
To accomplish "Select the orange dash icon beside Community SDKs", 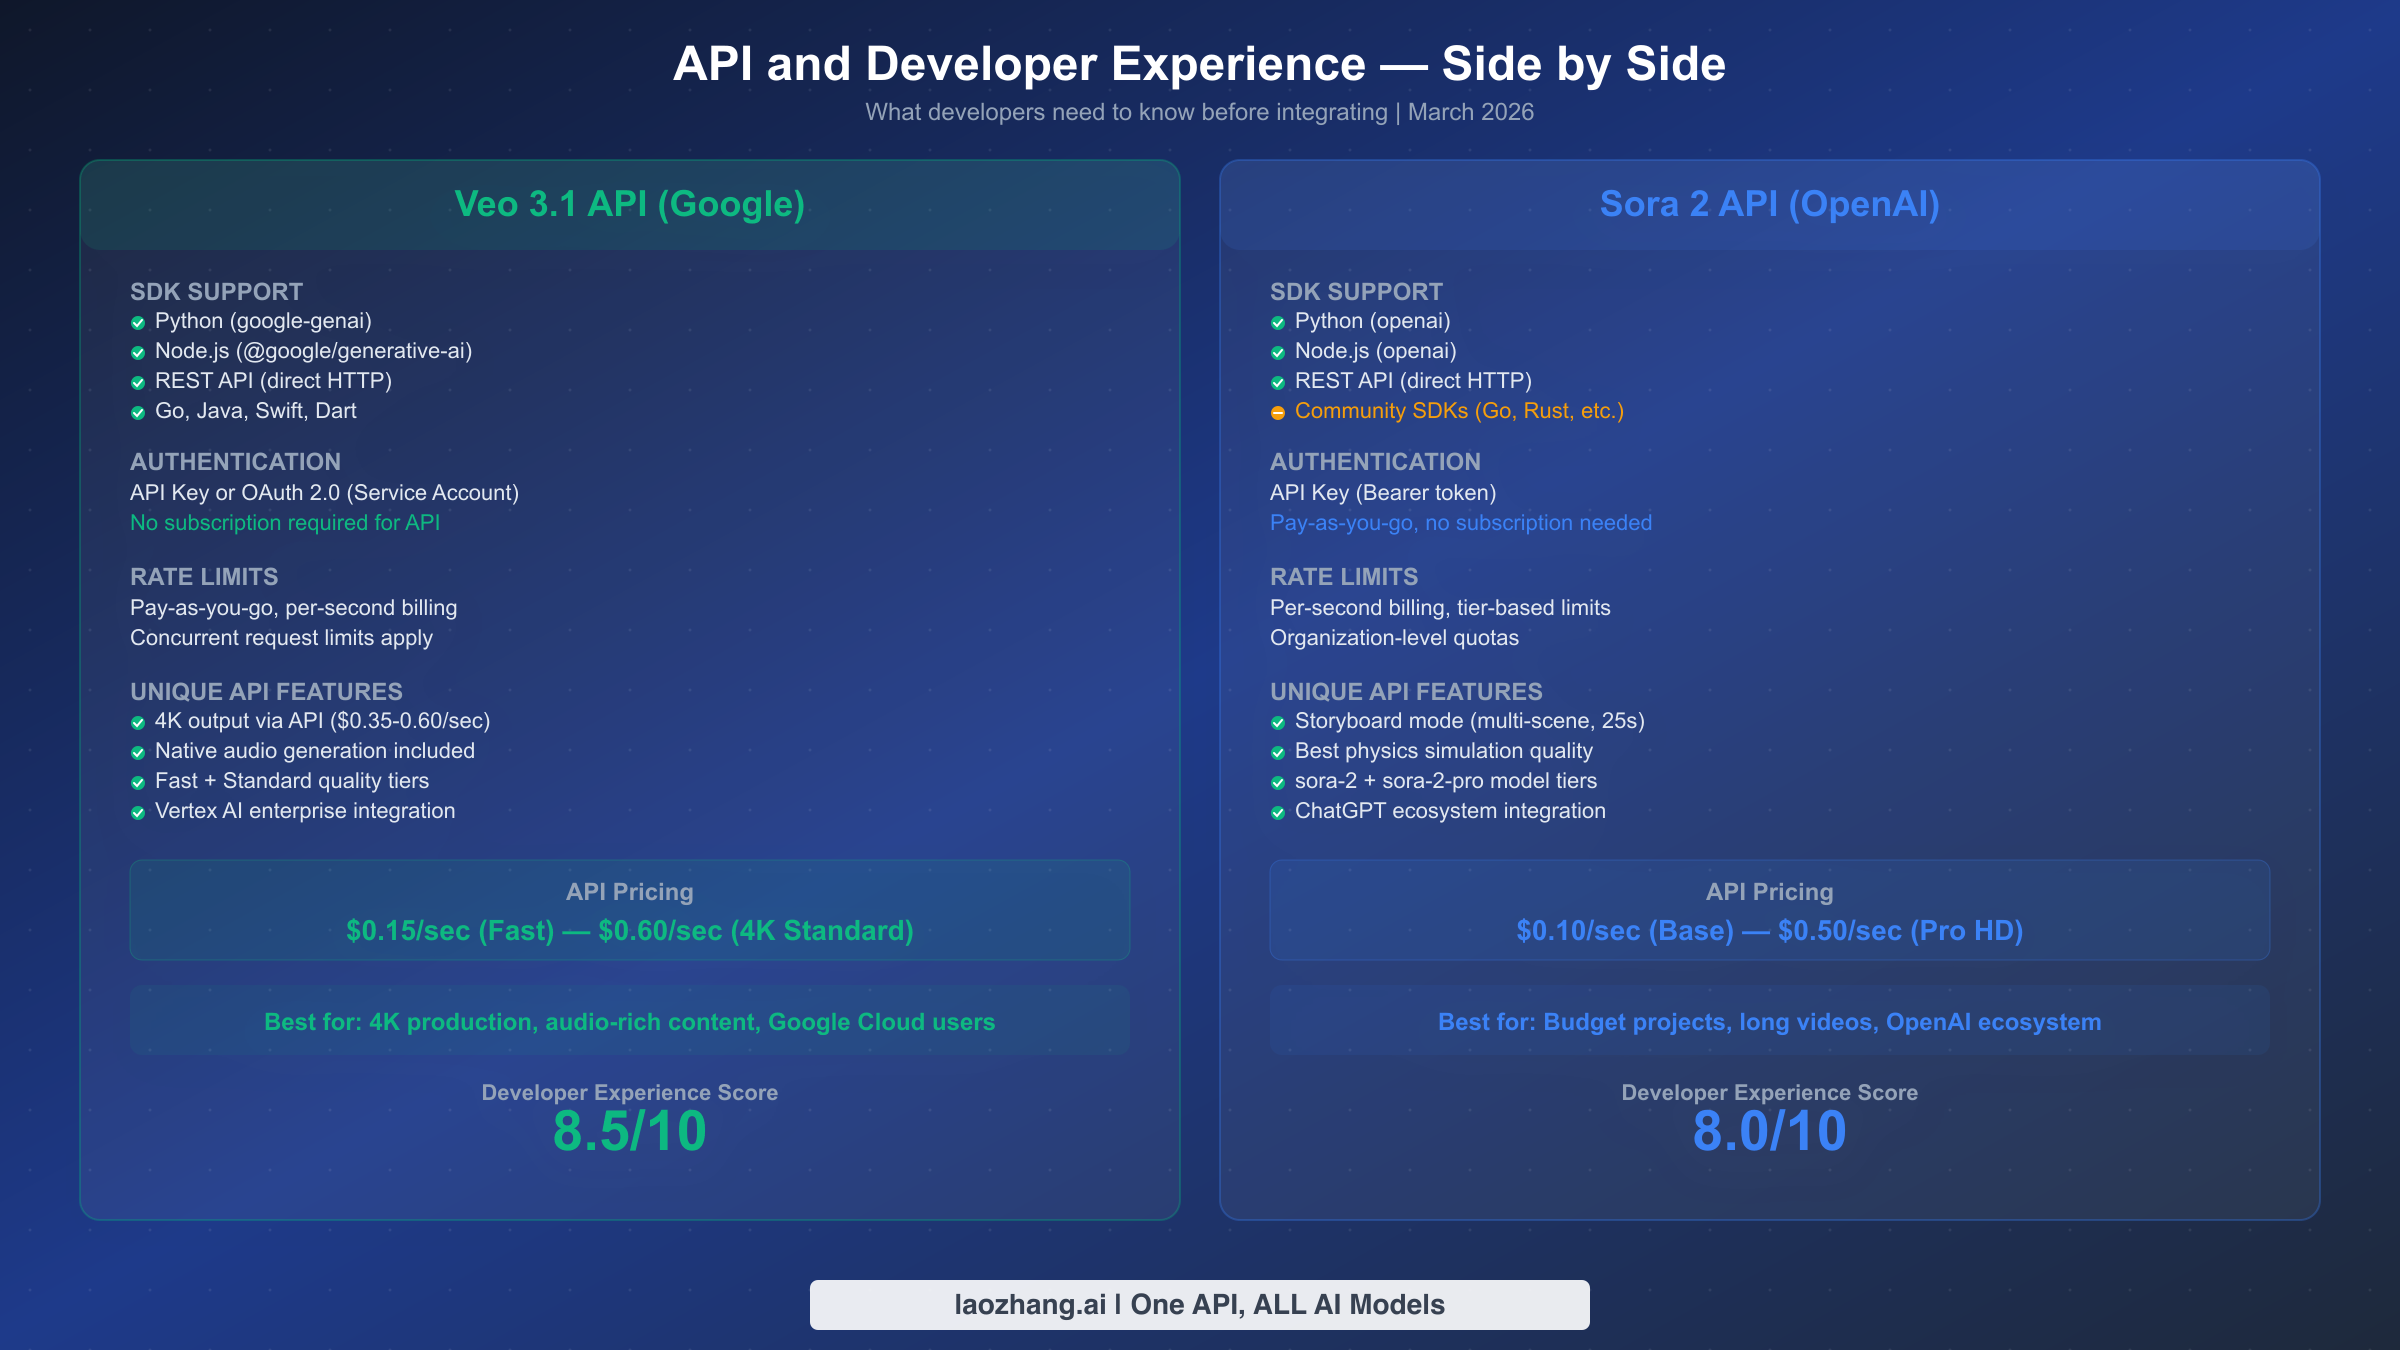I will coord(1278,410).
